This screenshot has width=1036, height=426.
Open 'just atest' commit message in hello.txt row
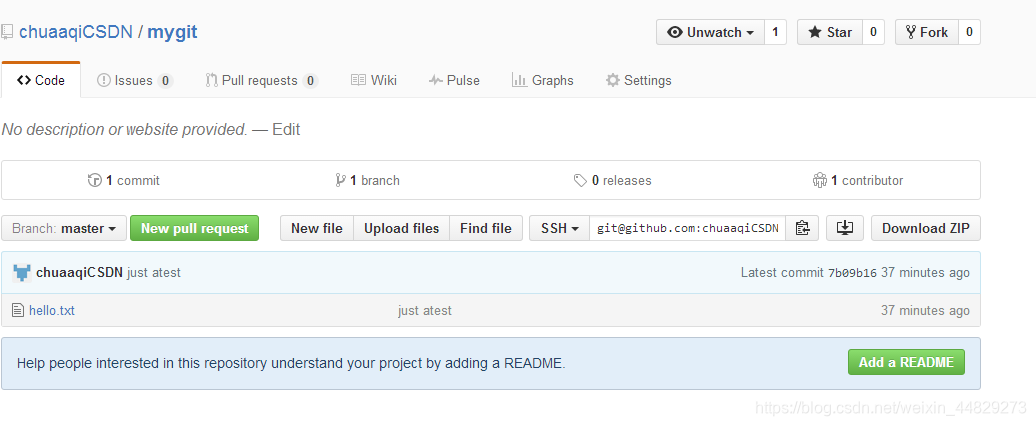point(425,310)
